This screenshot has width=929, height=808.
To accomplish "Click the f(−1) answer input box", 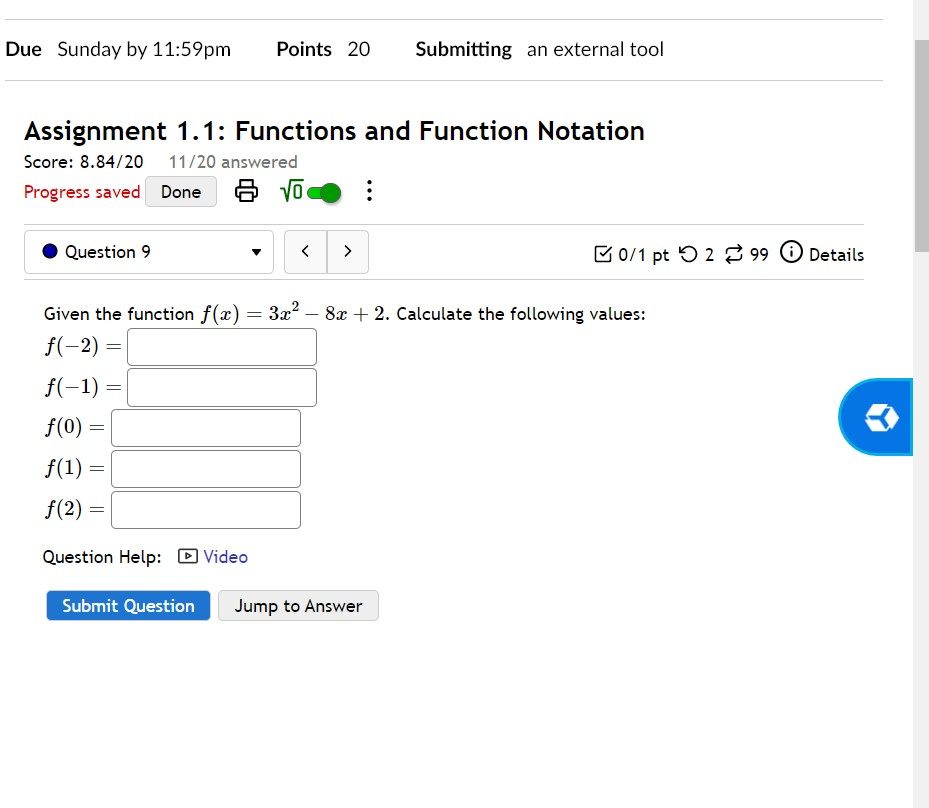I will [x=222, y=387].
